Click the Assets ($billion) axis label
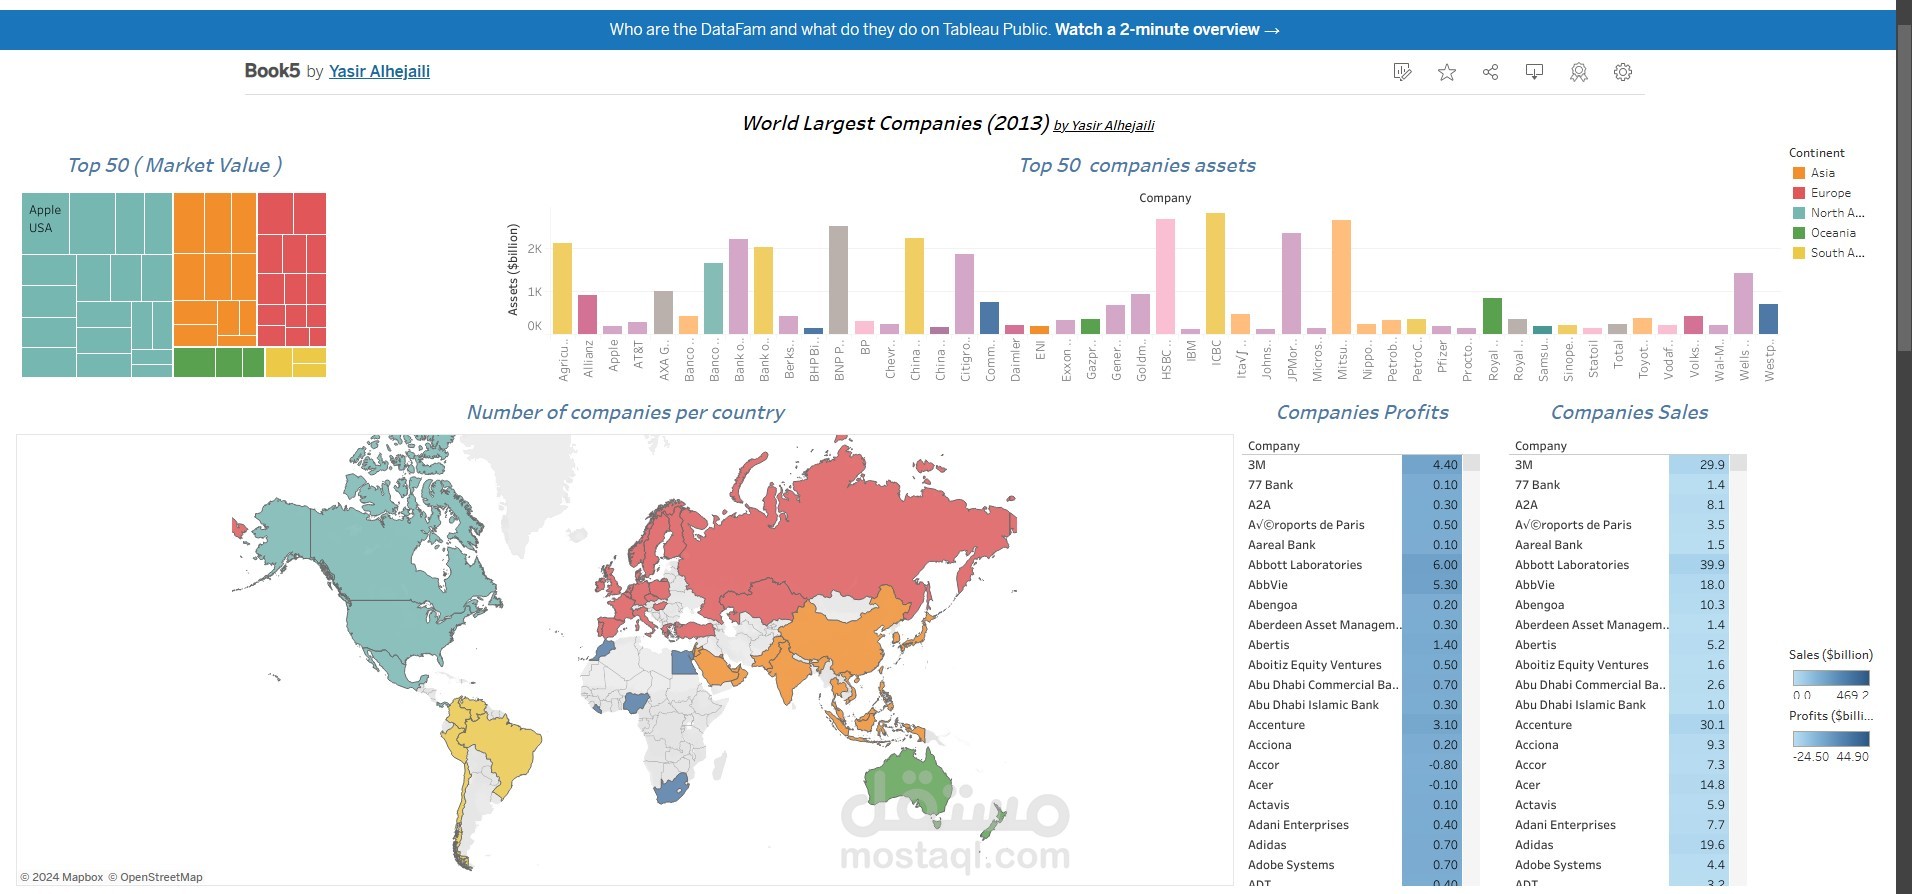This screenshot has width=1912, height=894. pyautogui.click(x=513, y=270)
